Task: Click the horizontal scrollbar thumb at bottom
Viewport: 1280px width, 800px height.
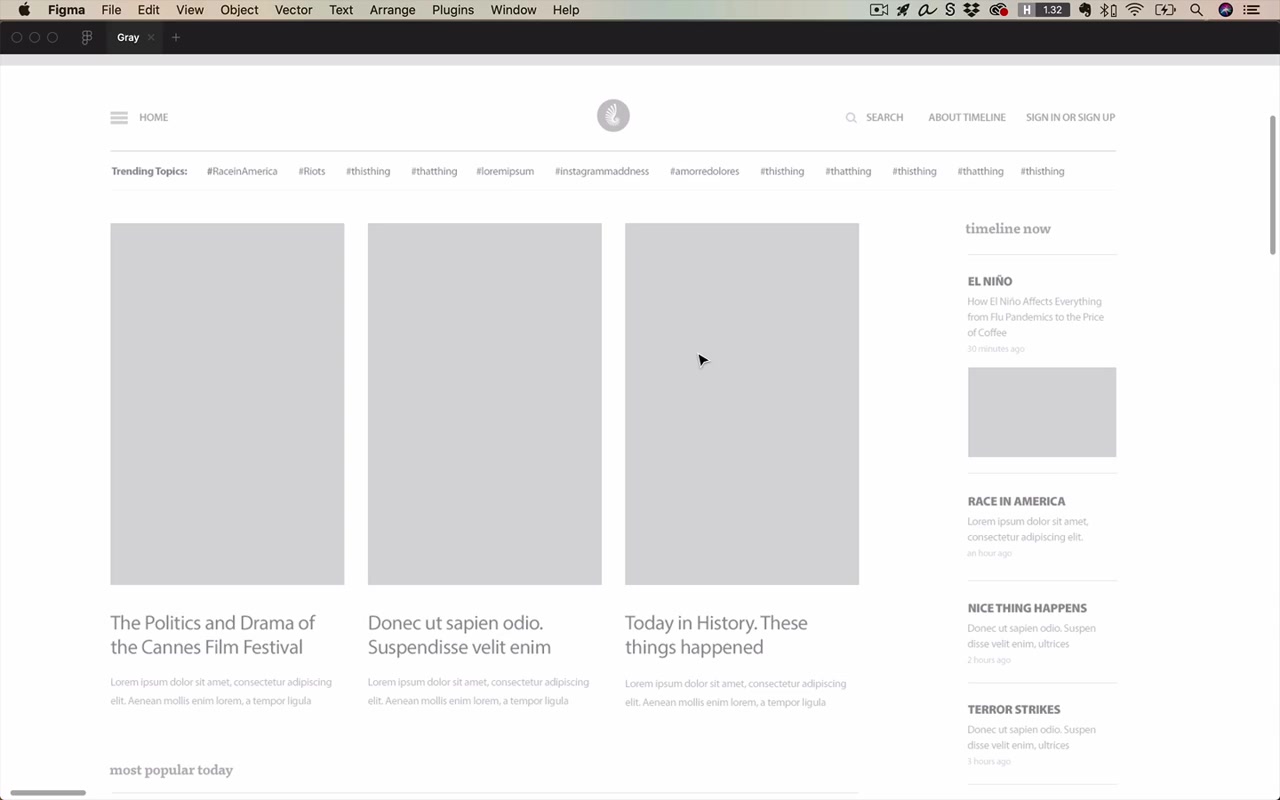Action: click(48, 793)
